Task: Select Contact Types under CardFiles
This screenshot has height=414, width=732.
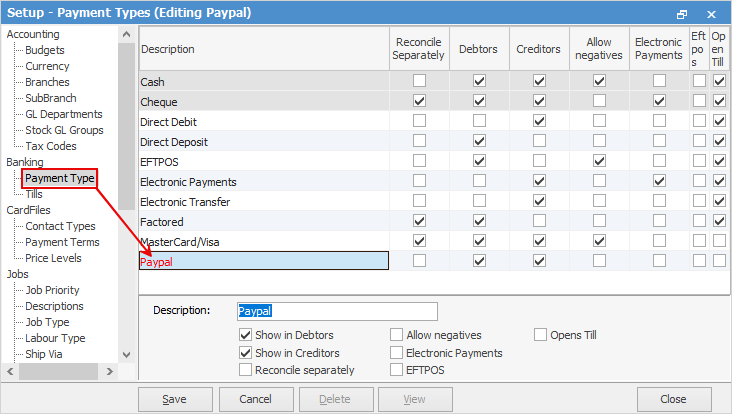Action: (60, 226)
